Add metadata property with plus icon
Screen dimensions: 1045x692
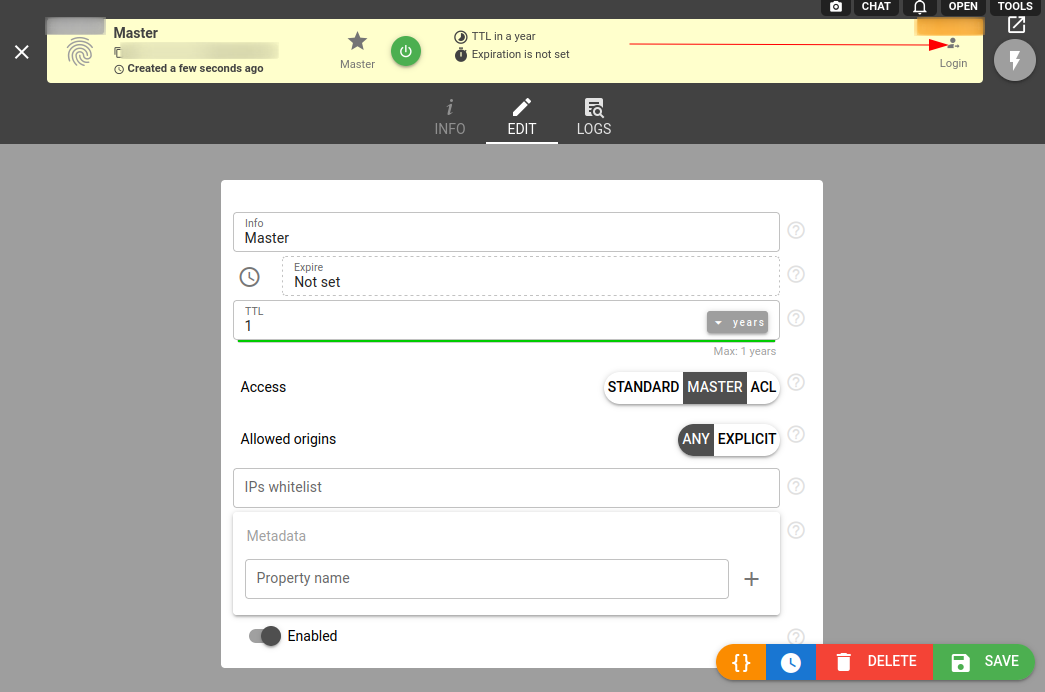click(x=752, y=579)
